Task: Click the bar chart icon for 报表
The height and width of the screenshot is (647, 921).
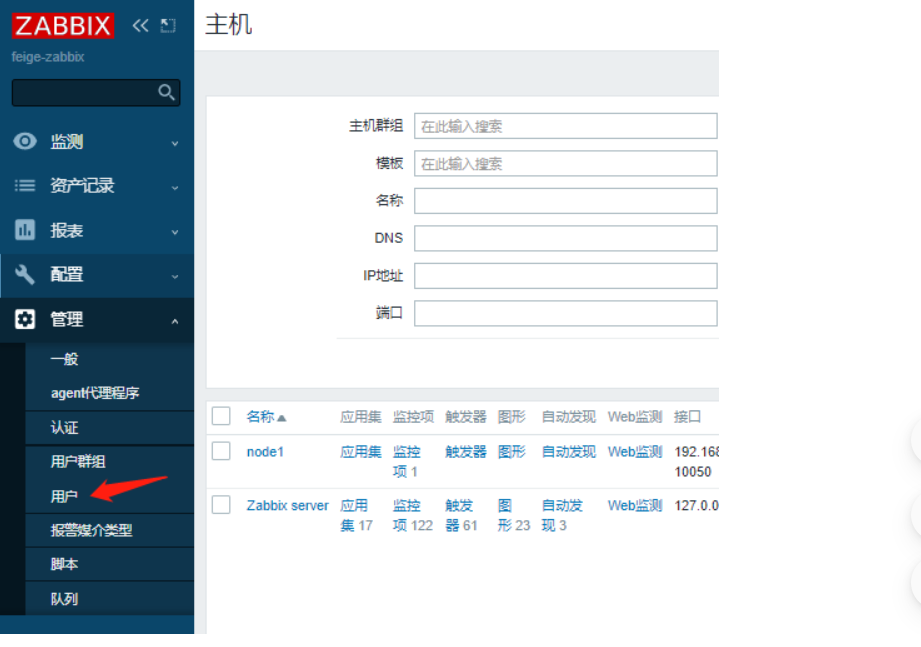Action: [25, 230]
